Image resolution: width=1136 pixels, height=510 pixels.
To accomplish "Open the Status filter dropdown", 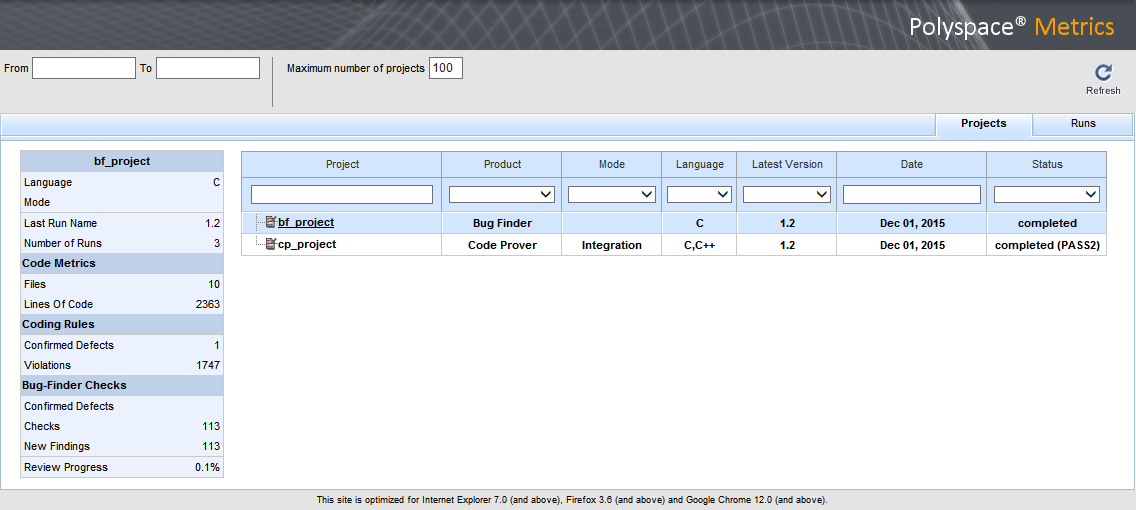I will (x=1047, y=194).
